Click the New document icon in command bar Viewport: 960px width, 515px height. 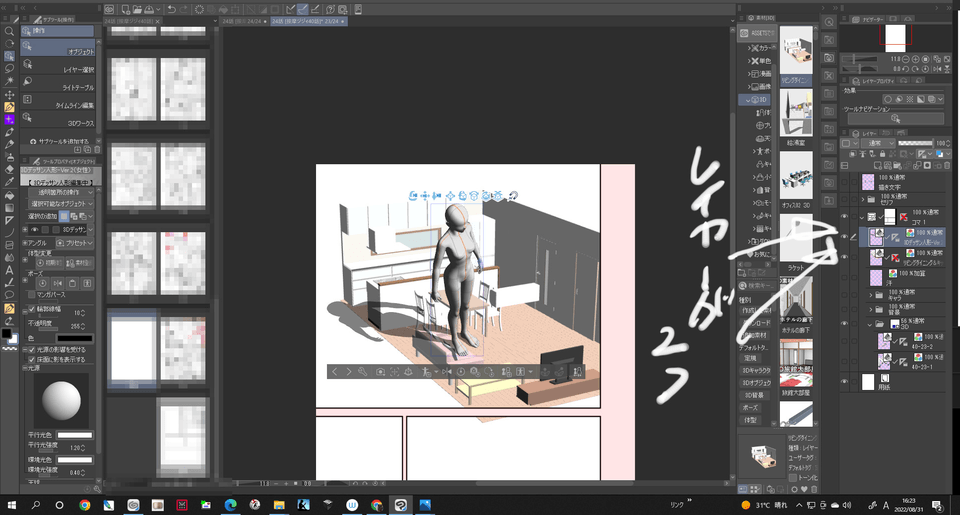[126, 9]
